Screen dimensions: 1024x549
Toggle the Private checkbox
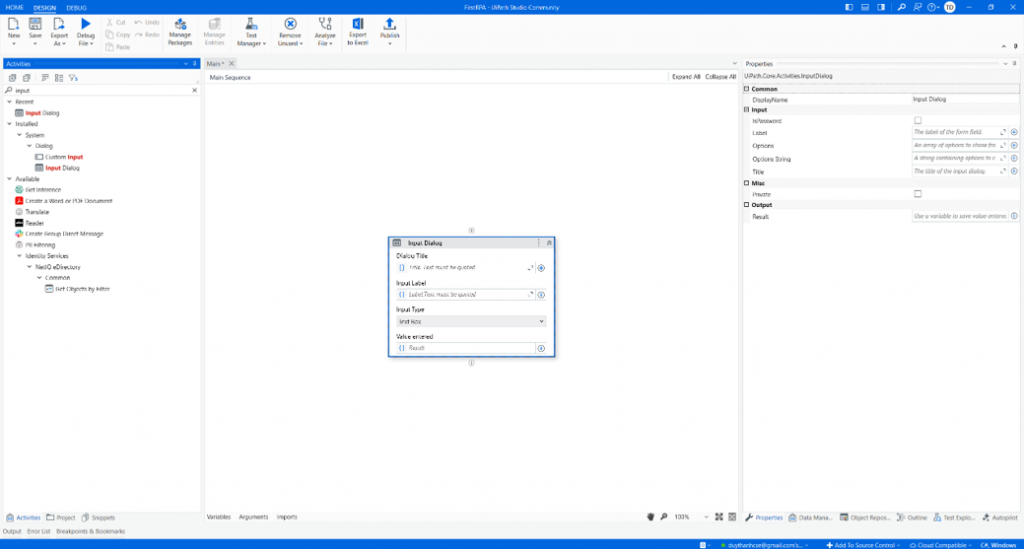click(x=918, y=194)
